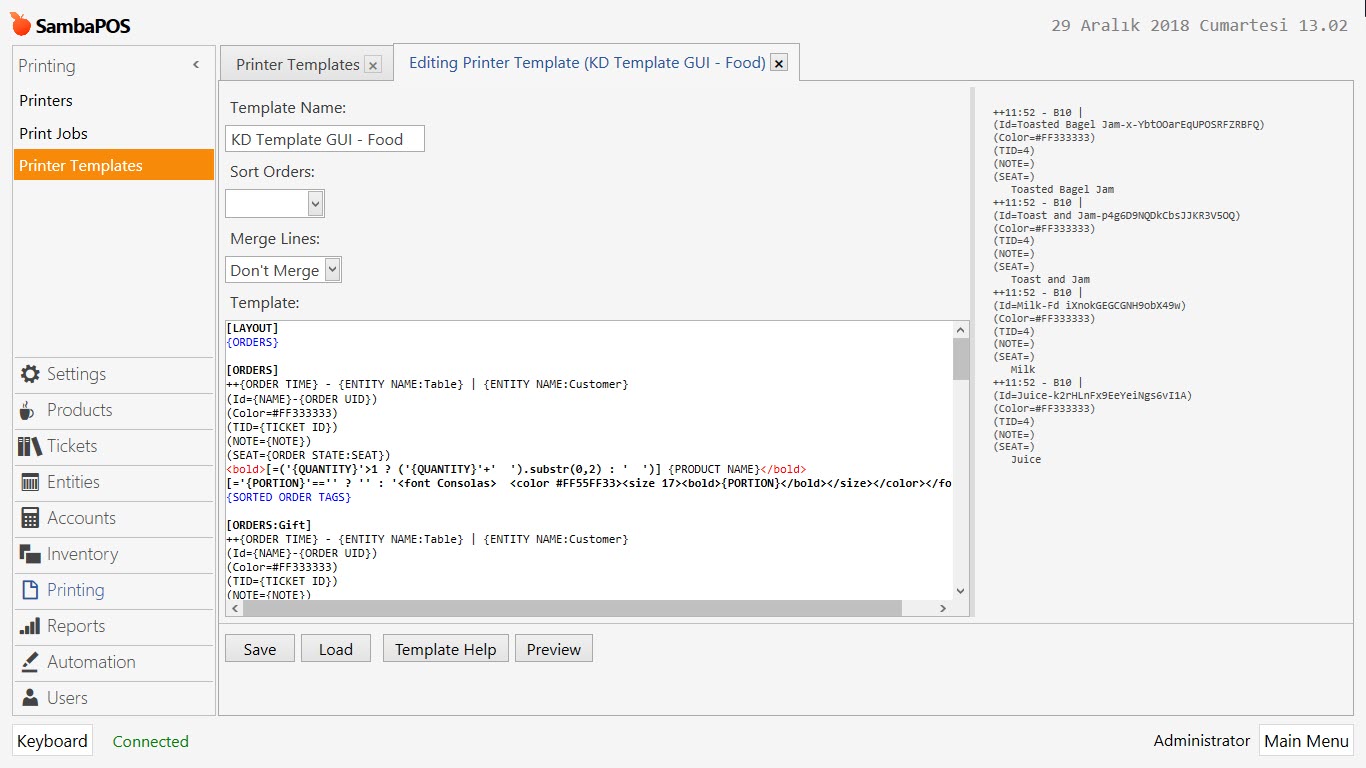
Task: Click the Users person icon
Action: 30,698
